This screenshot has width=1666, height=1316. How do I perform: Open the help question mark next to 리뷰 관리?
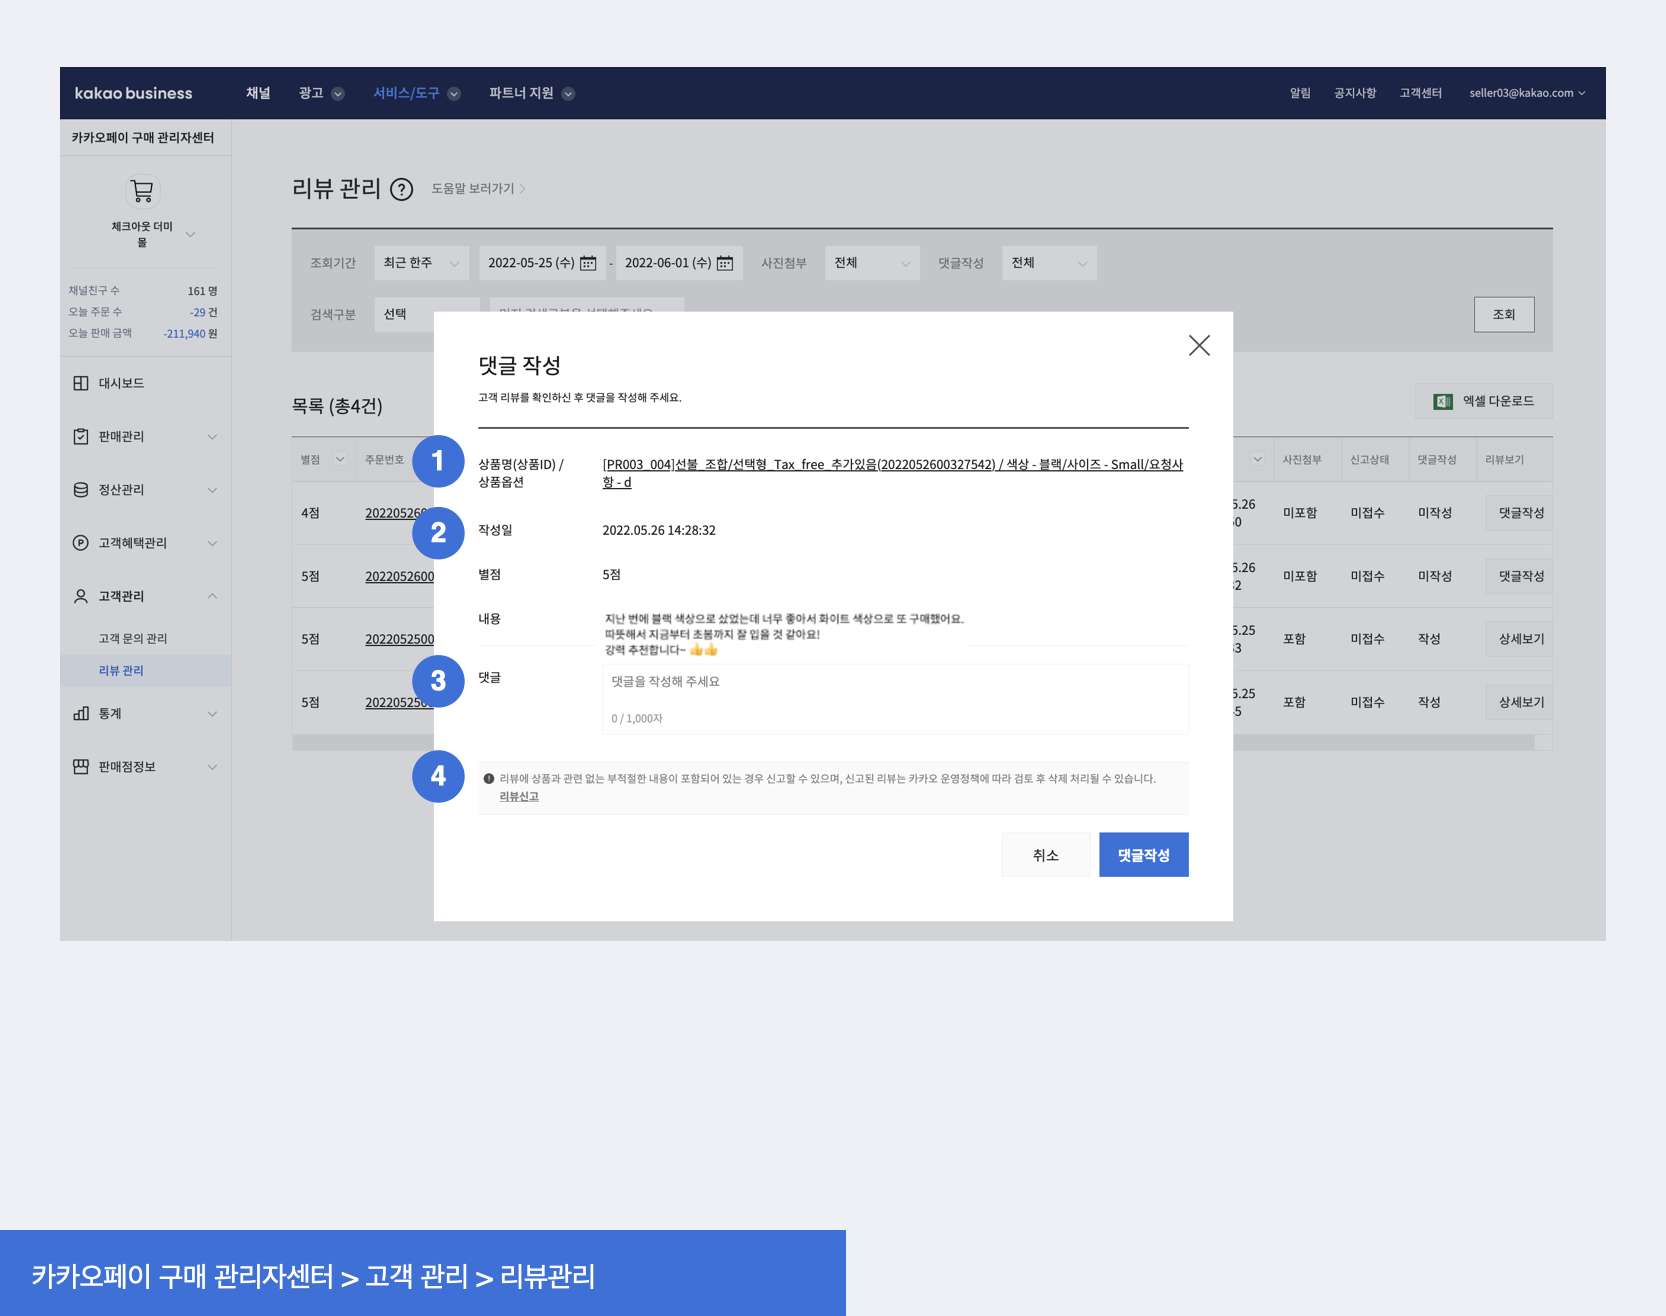click(402, 189)
